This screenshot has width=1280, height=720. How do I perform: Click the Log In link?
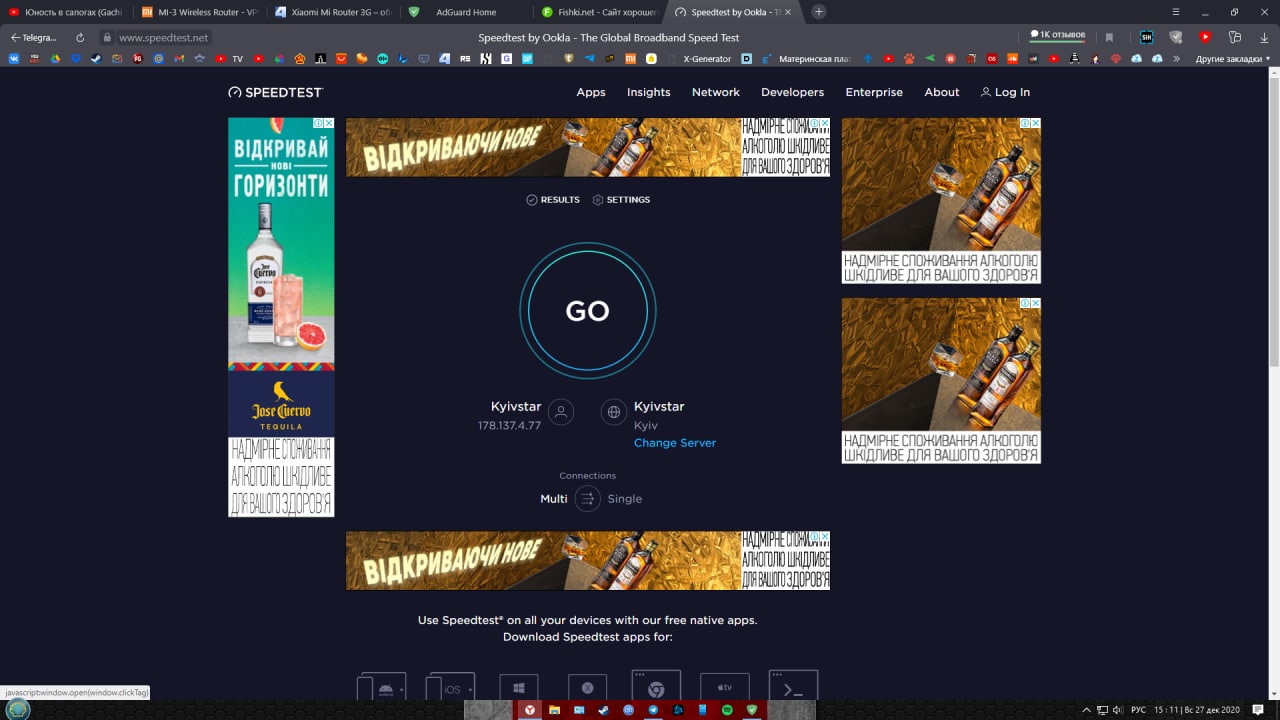1005,92
